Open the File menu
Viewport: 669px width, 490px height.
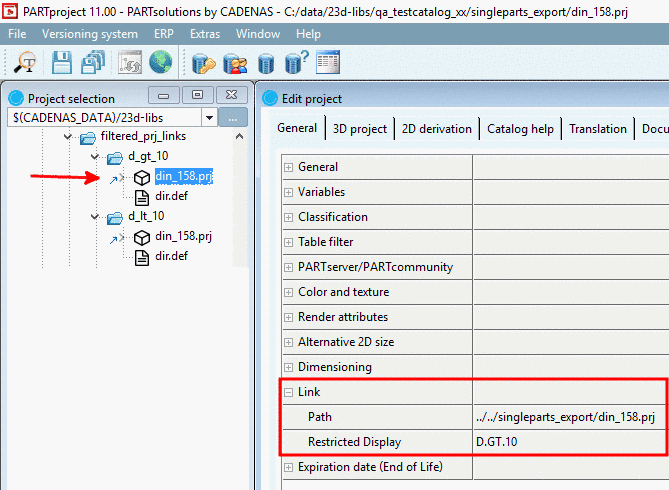pos(17,34)
